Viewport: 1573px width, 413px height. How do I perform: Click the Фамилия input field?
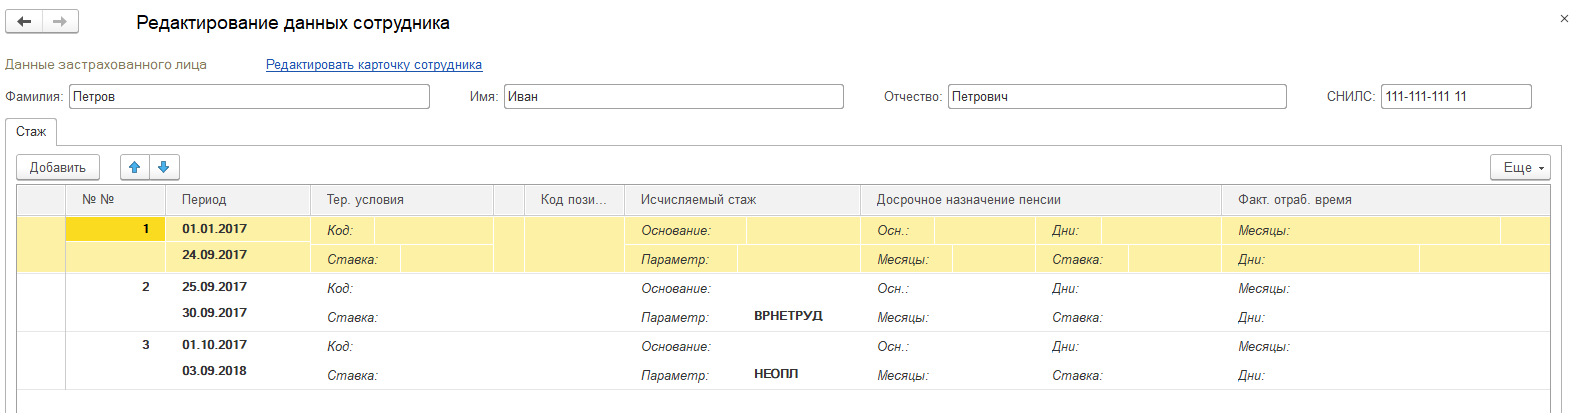click(249, 97)
